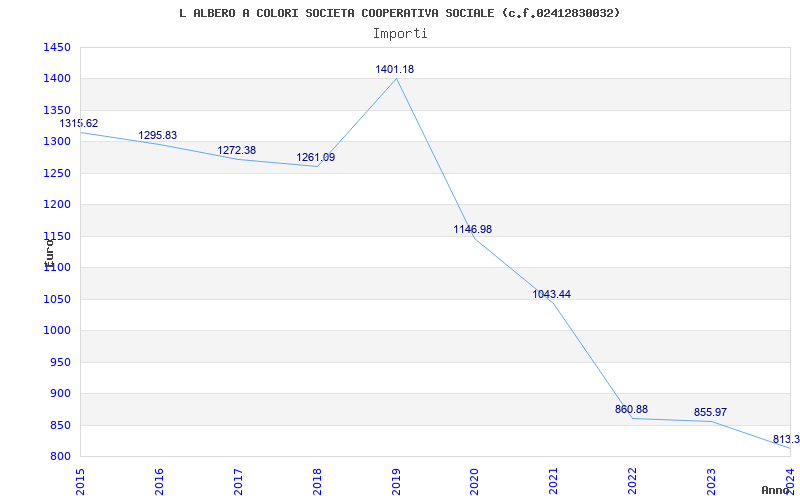The width and height of the screenshot is (800, 500).
Task: Click the 1295.83 data label
Action: tap(158, 135)
